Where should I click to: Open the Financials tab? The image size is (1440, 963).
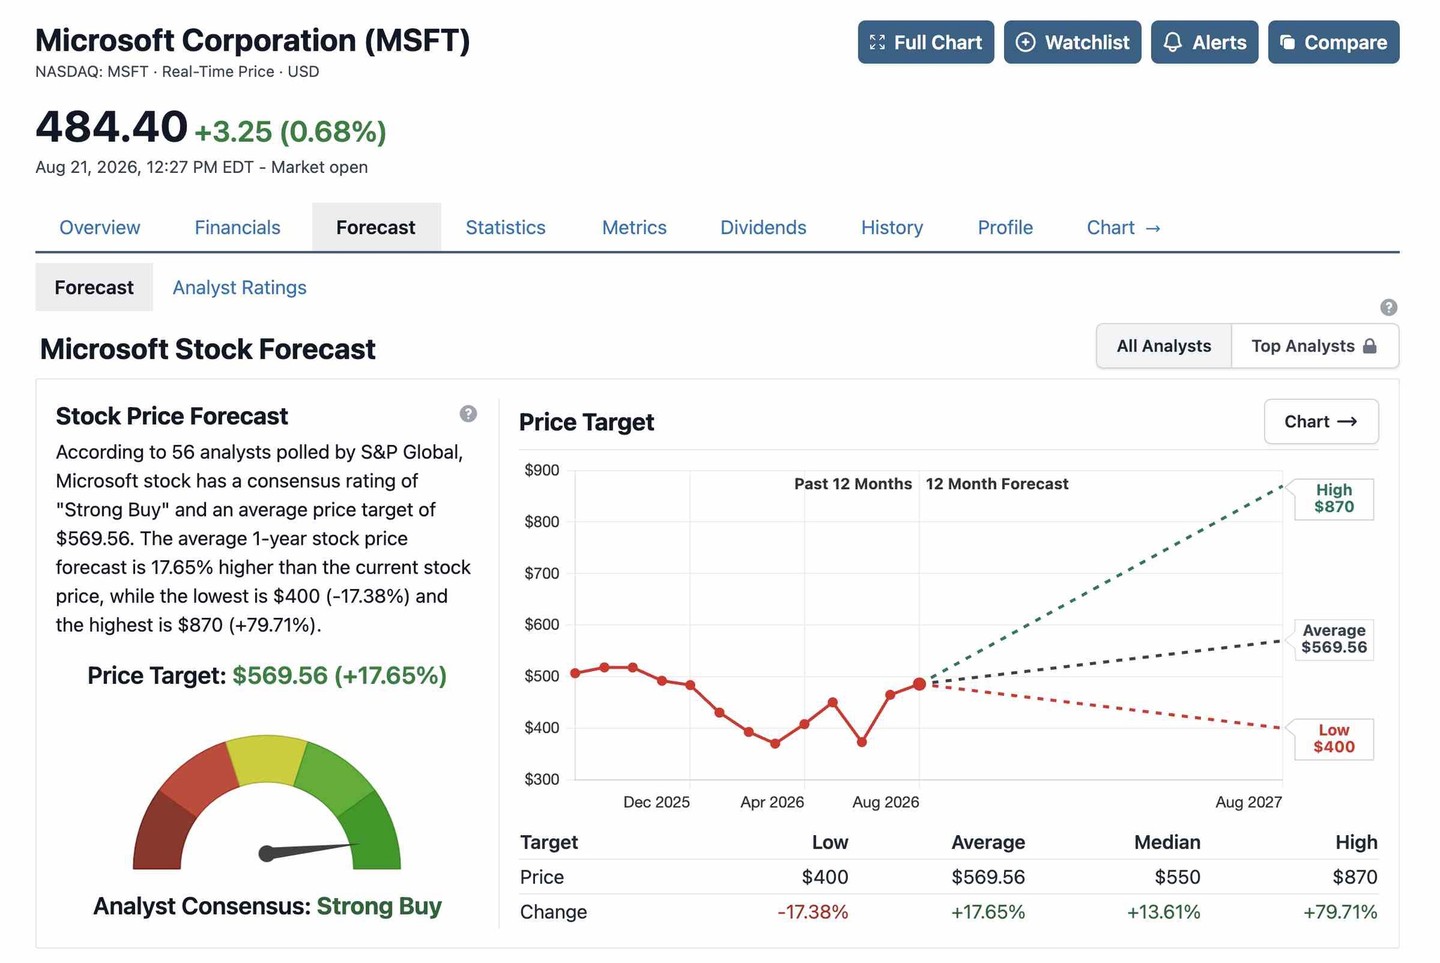coord(238,228)
